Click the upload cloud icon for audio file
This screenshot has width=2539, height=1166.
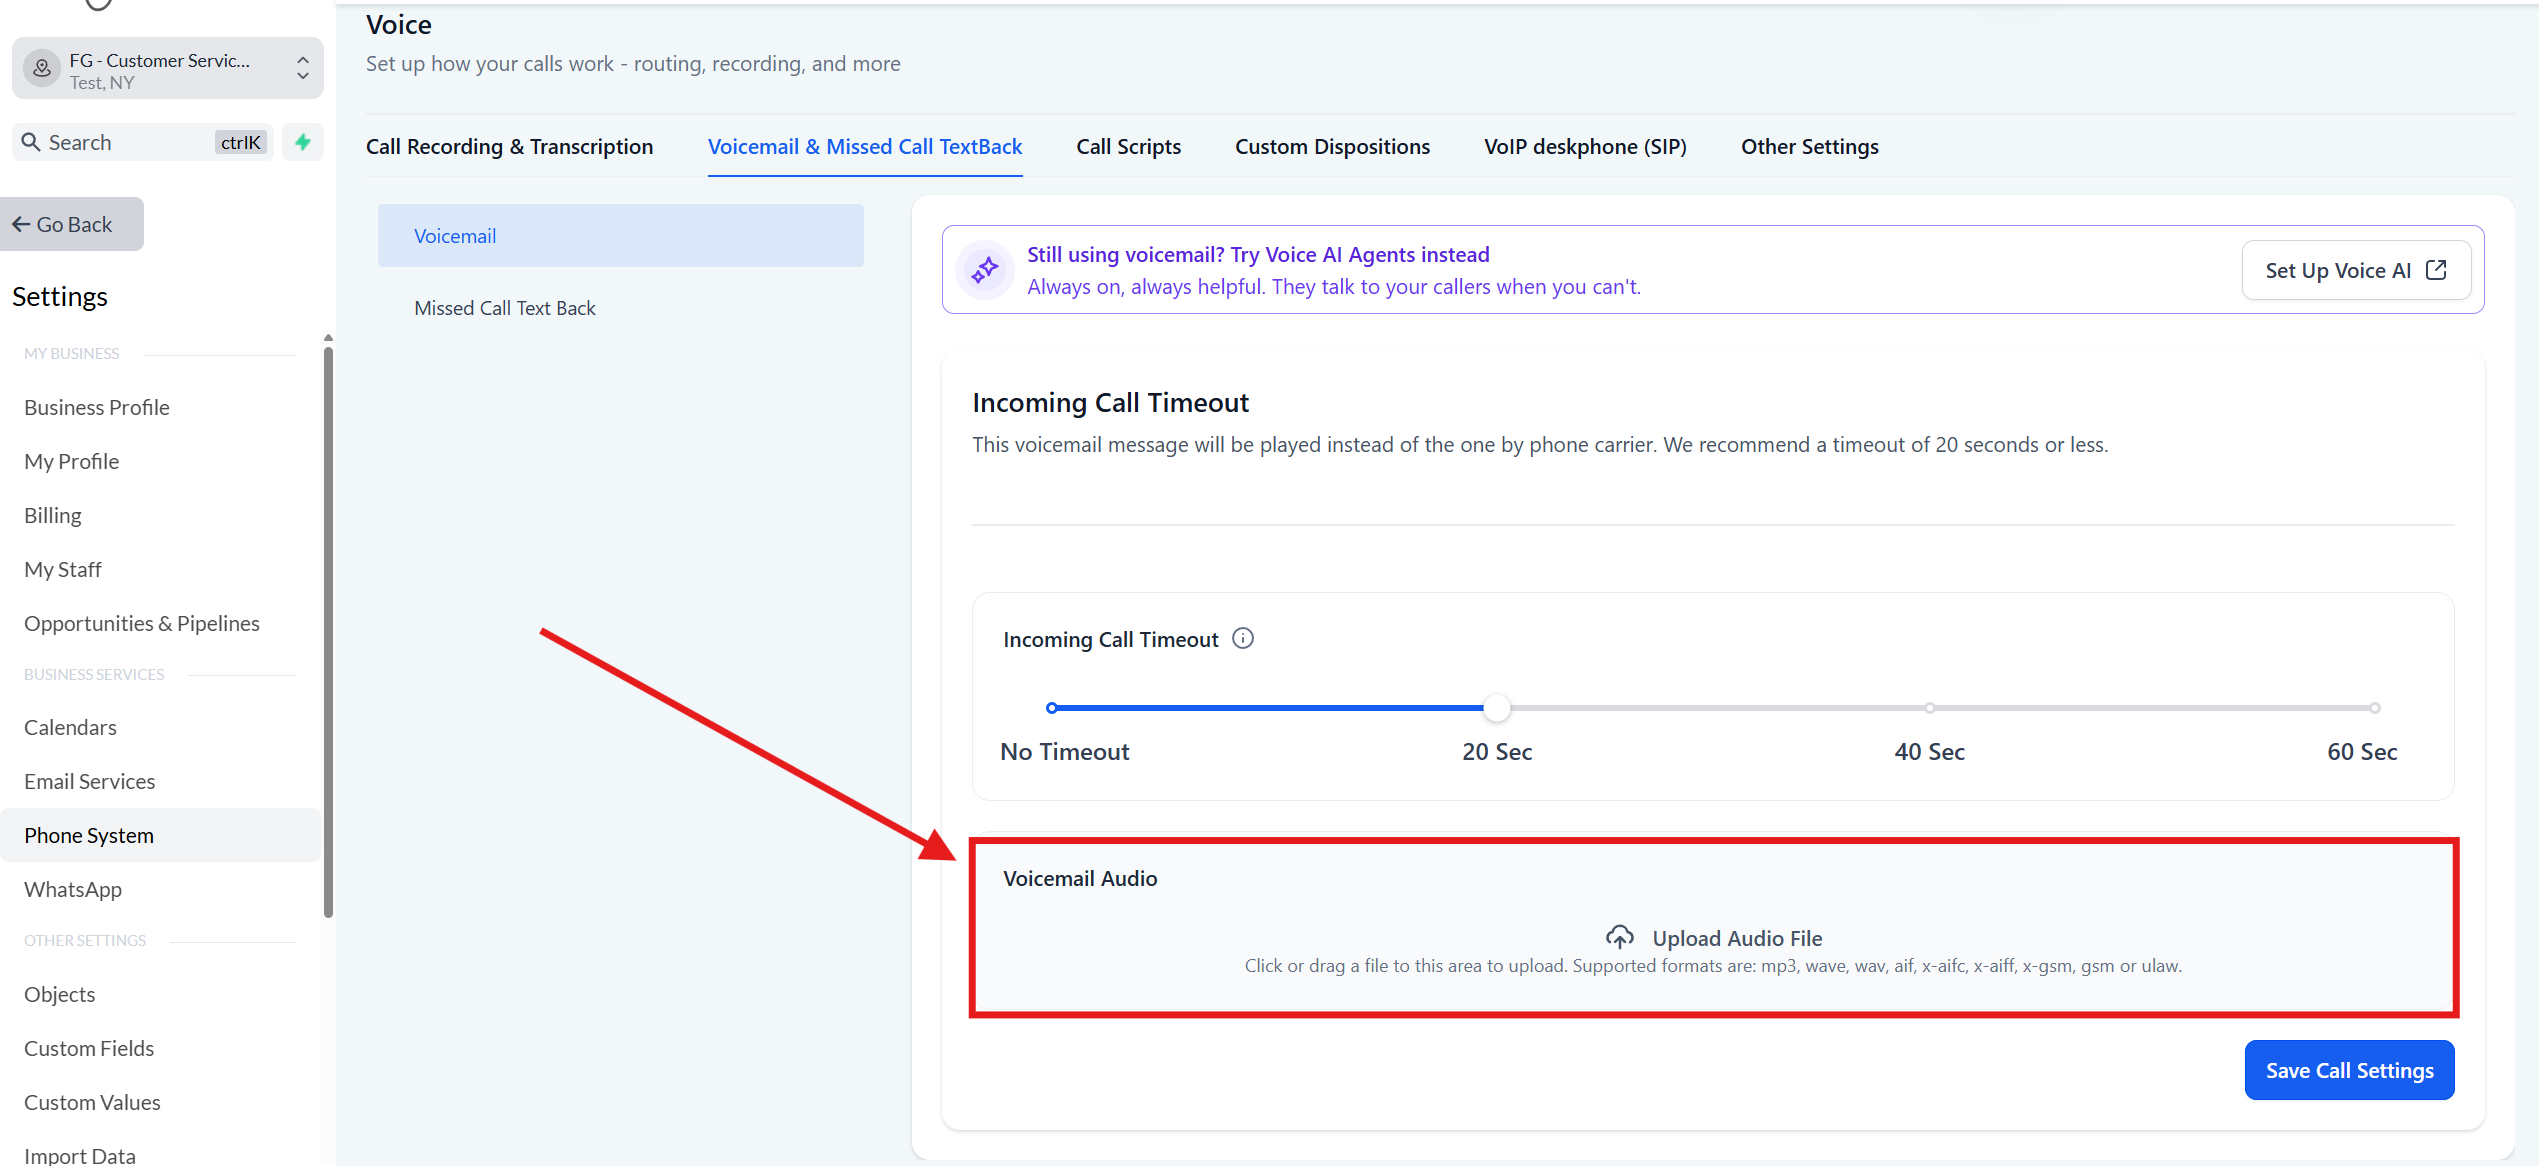[x=1620, y=937]
